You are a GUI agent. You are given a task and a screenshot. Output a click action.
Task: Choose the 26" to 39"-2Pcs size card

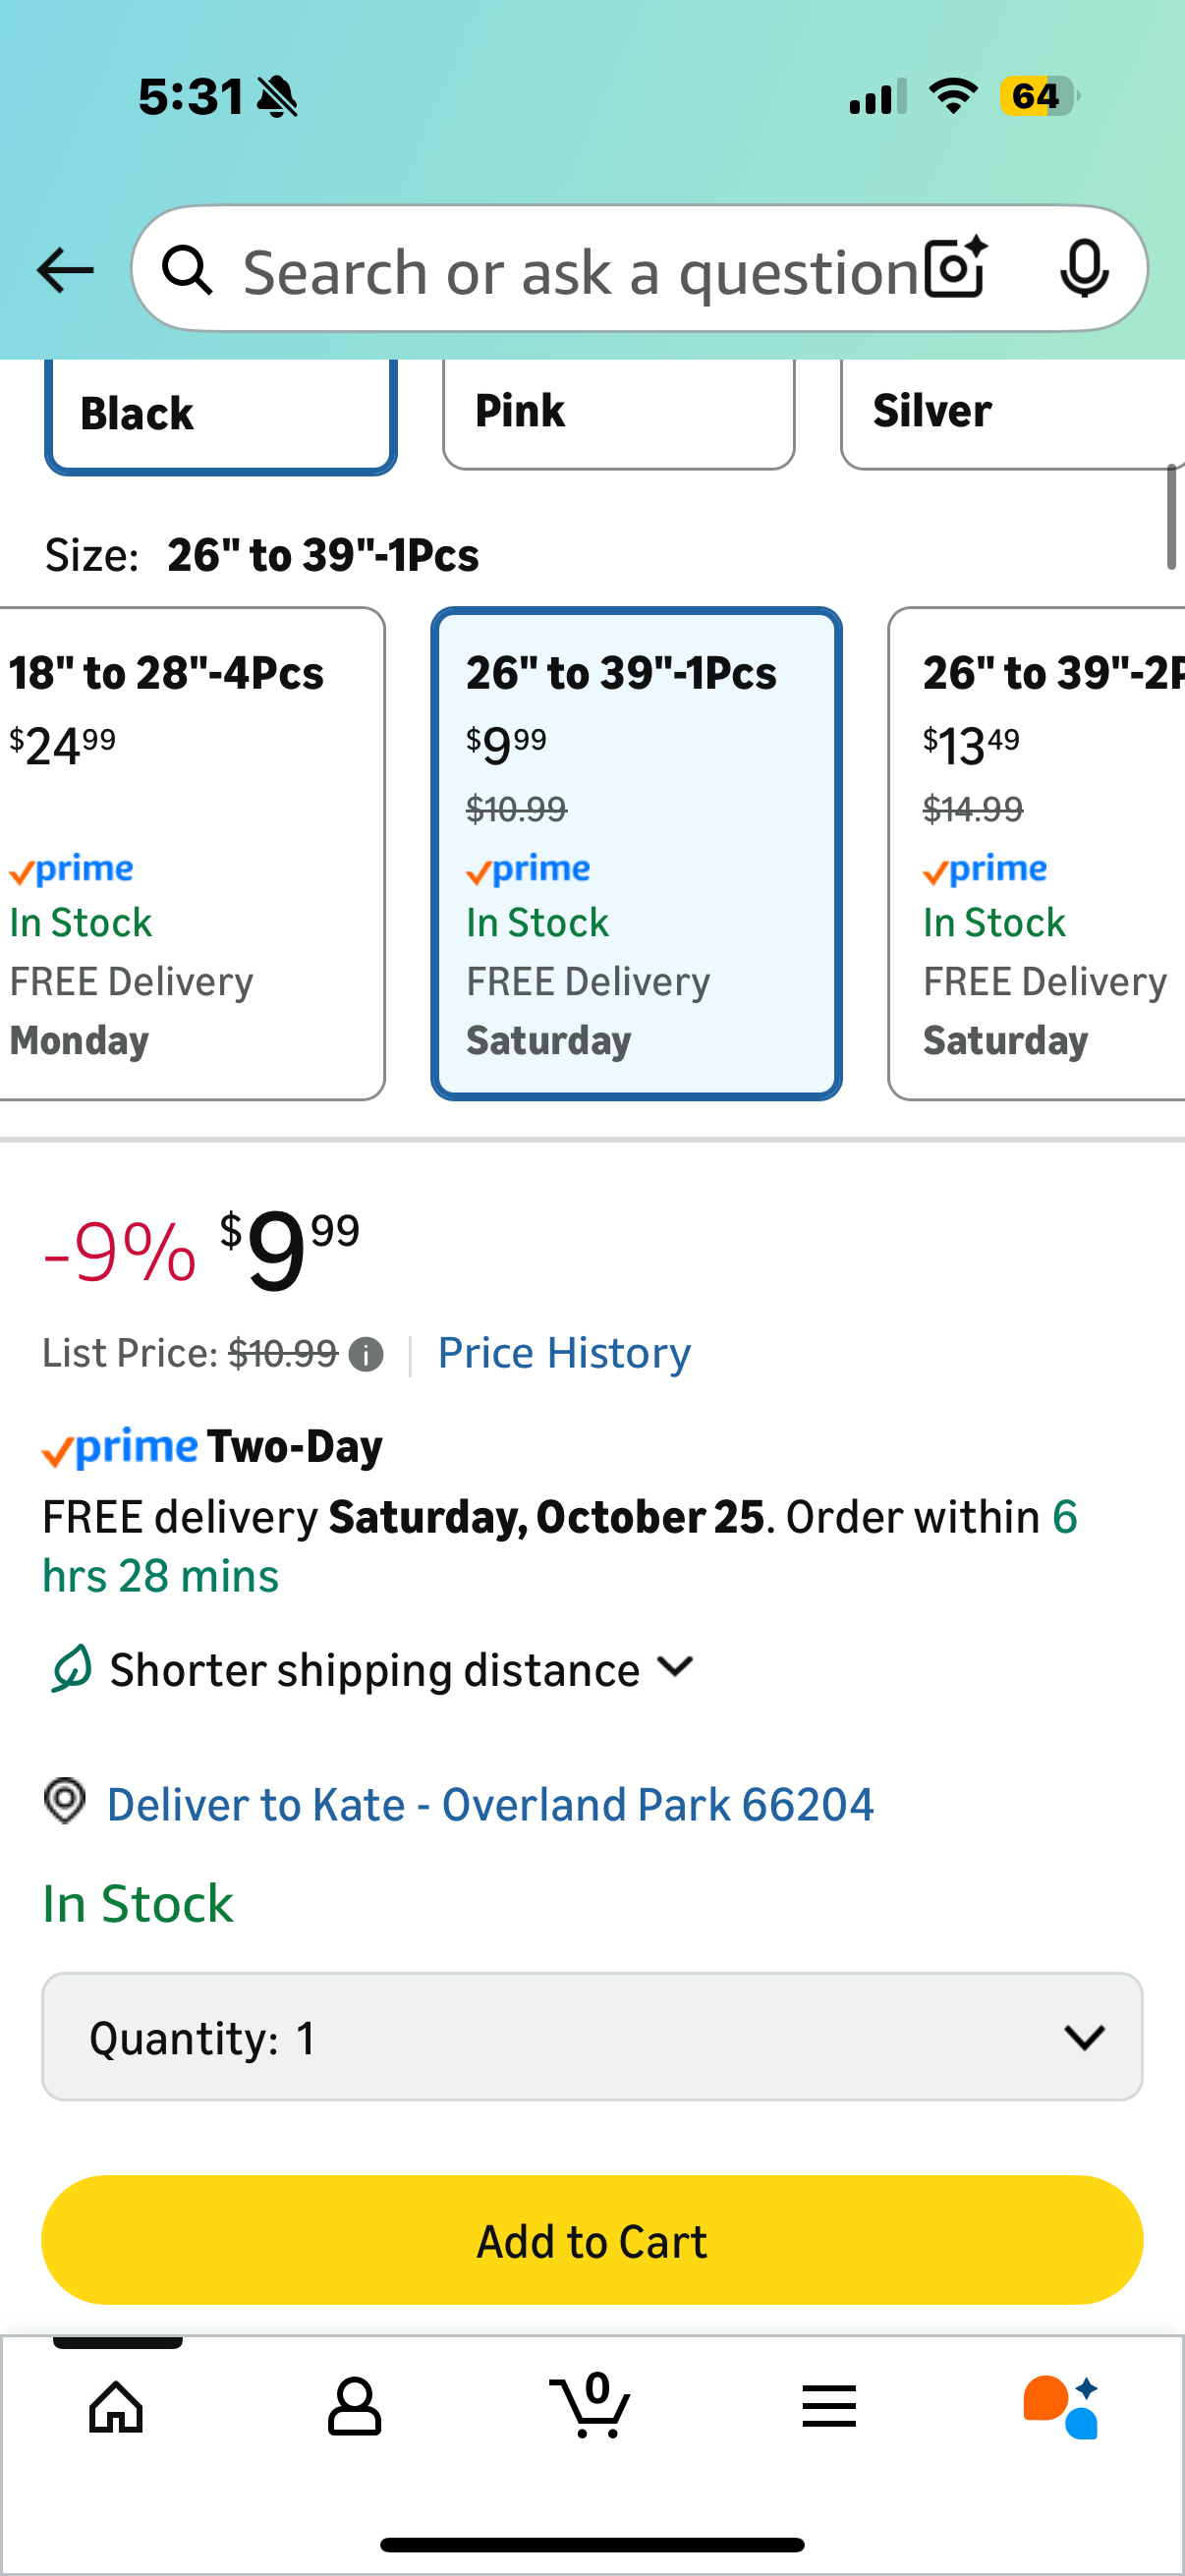coord(1036,853)
